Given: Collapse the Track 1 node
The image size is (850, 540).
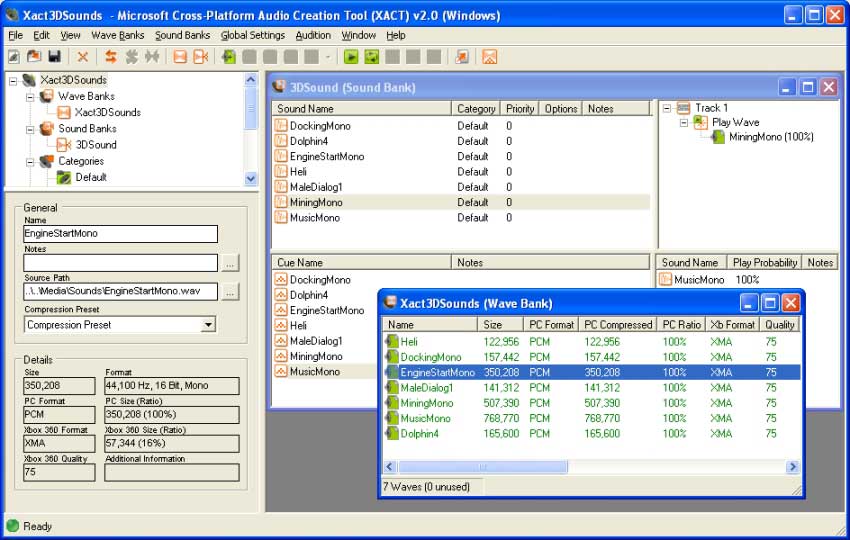Looking at the screenshot, I should click(667, 108).
